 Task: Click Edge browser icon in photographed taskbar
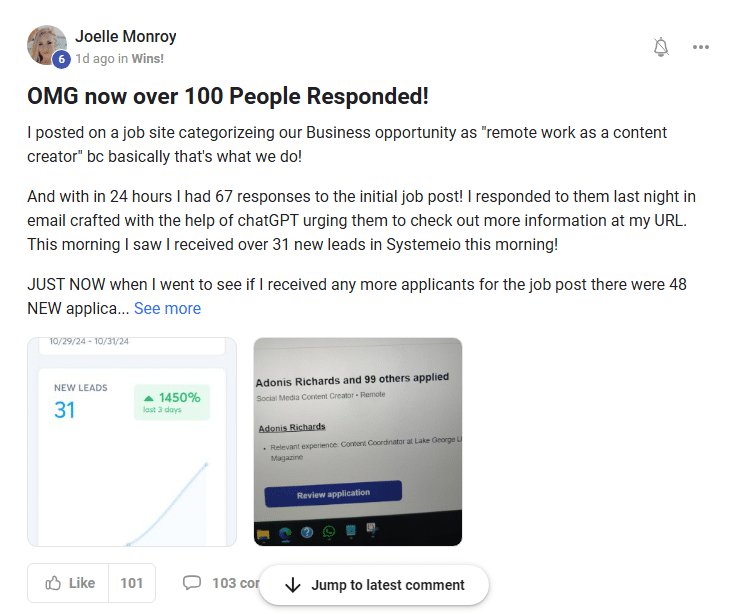coord(285,533)
